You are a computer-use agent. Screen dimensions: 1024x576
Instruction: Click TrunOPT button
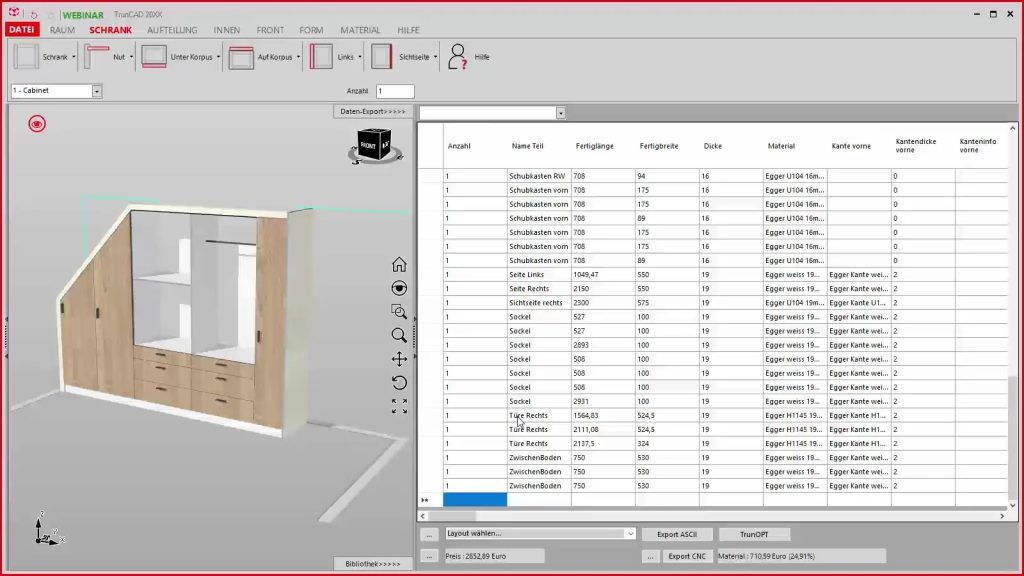(x=754, y=534)
